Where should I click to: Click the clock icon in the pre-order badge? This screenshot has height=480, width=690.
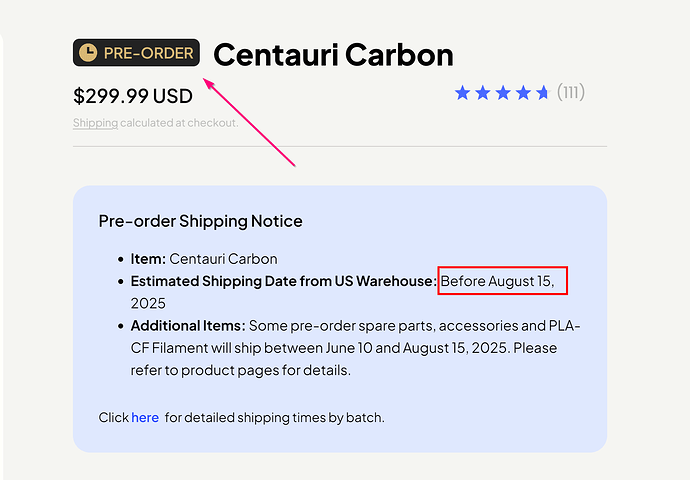[x=88, y=53]
